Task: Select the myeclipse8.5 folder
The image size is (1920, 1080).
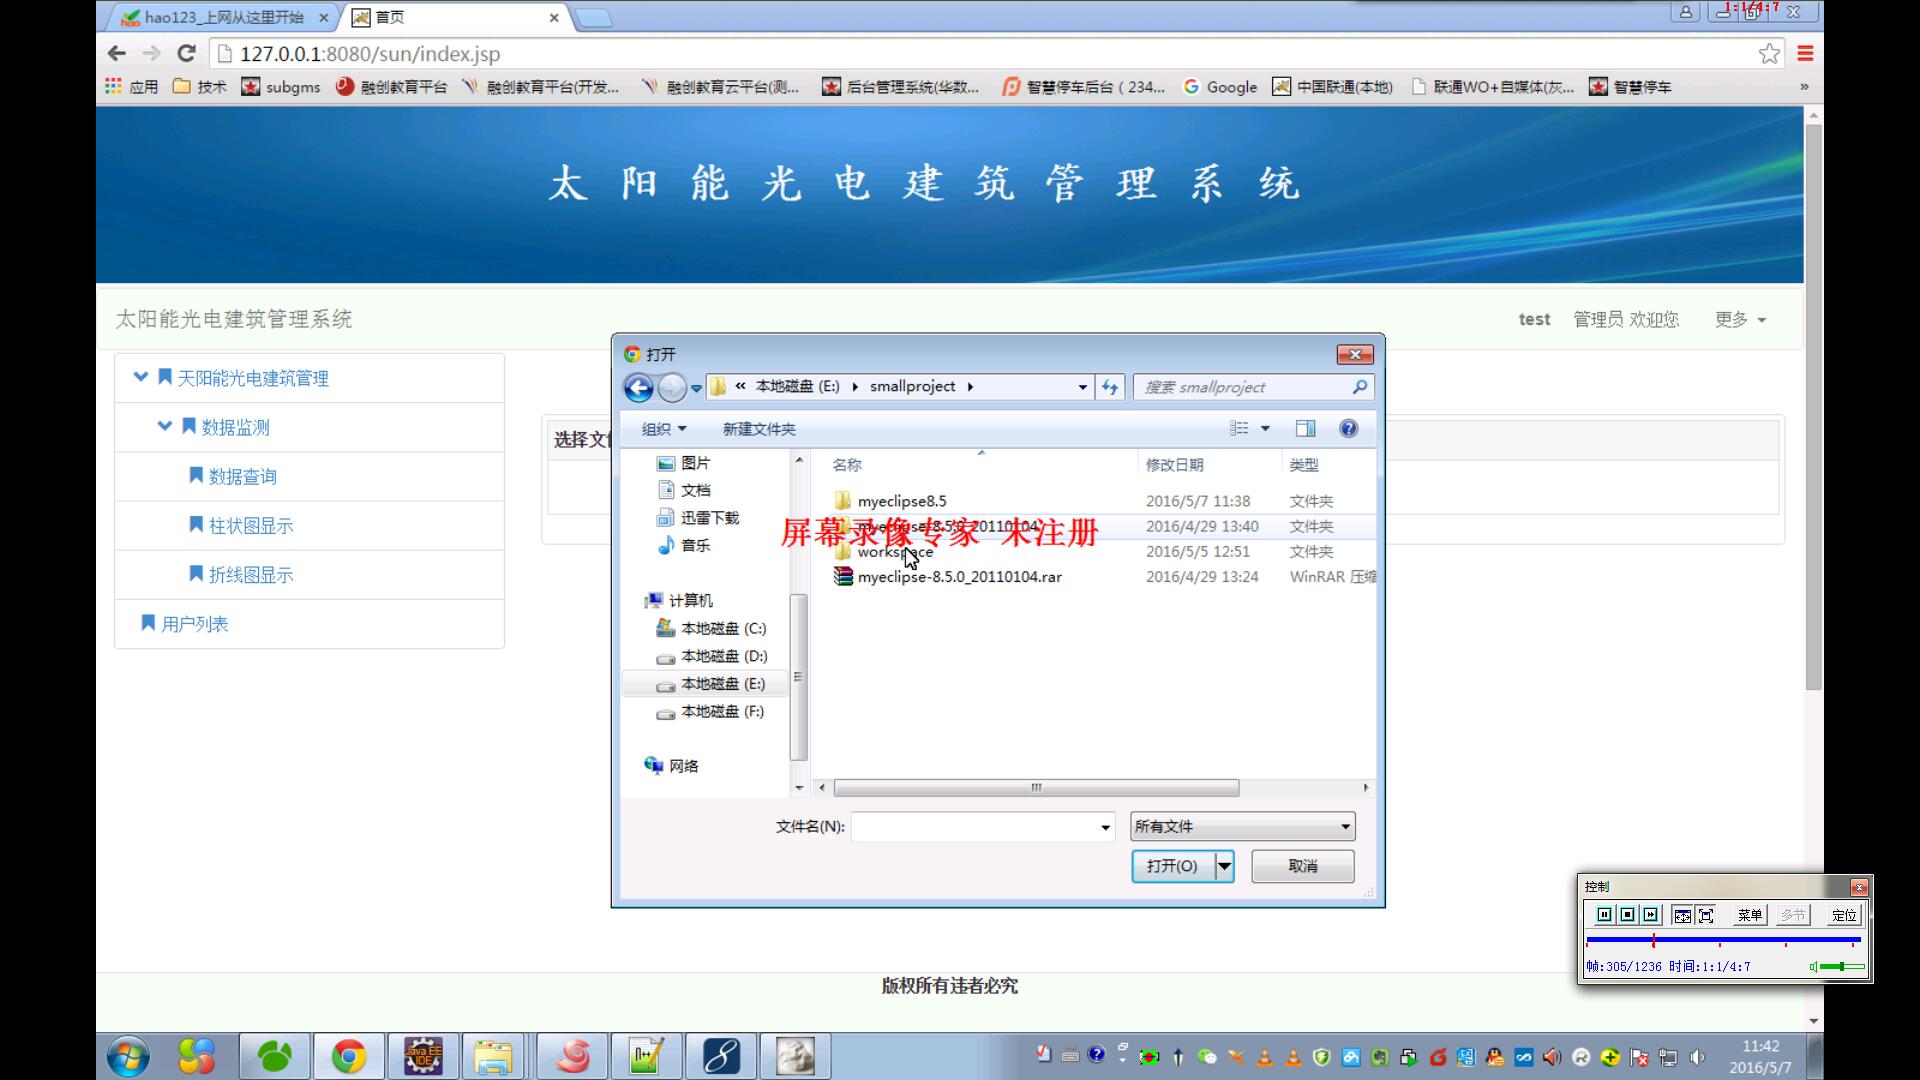Action: click(901, 501)
